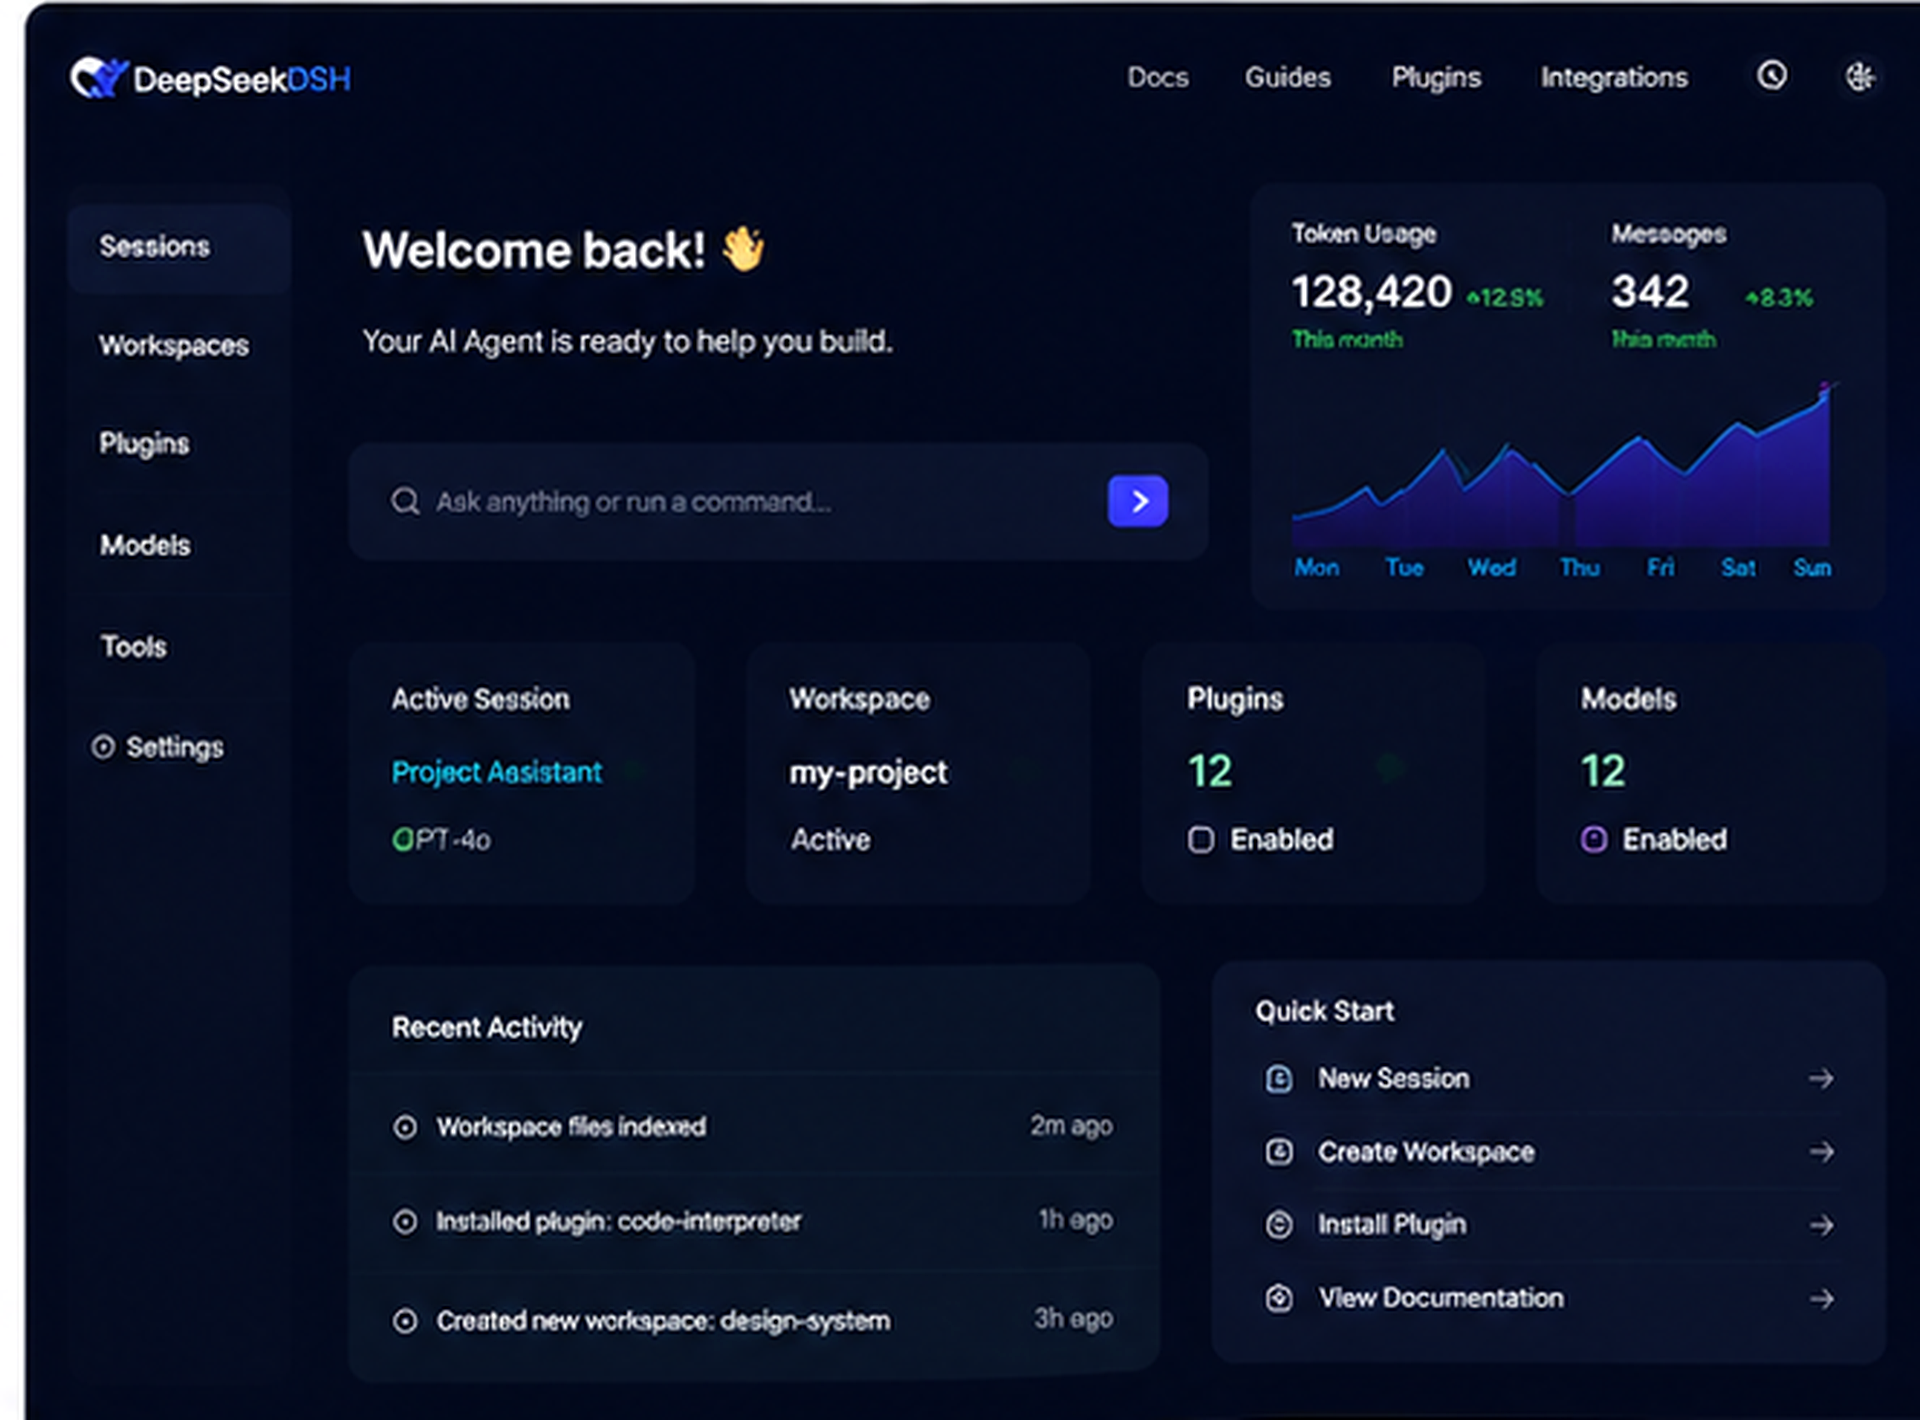Click the 128,420 token usage value

[1371, 293]
